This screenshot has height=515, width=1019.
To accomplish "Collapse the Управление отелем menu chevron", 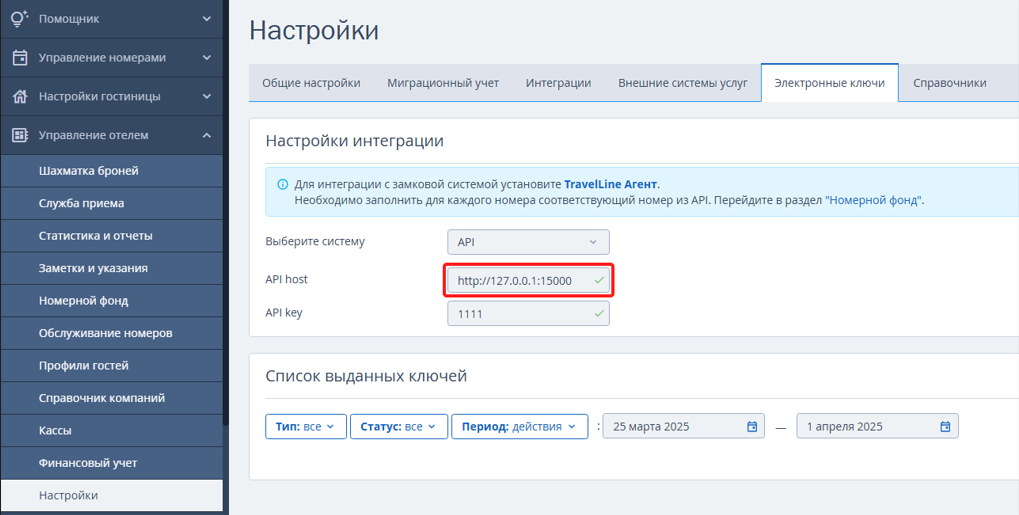I will coord(207,135).
